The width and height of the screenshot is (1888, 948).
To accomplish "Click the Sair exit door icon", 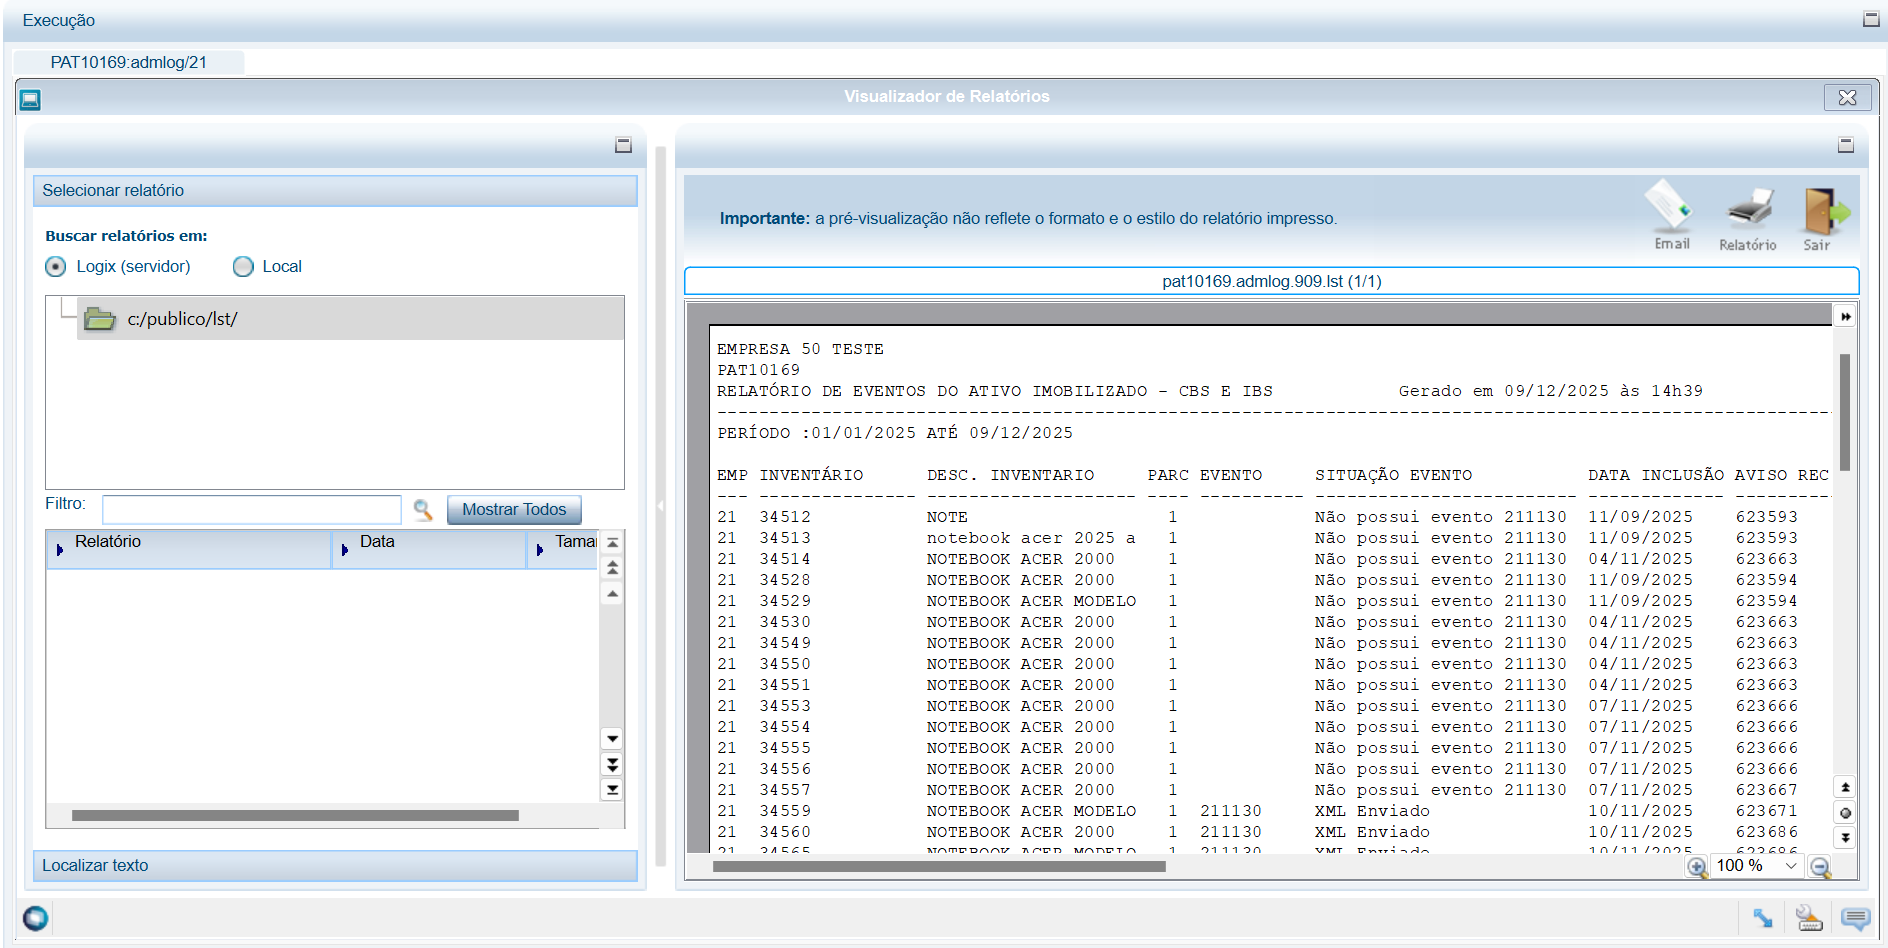I will click(x=1824, y=218).
